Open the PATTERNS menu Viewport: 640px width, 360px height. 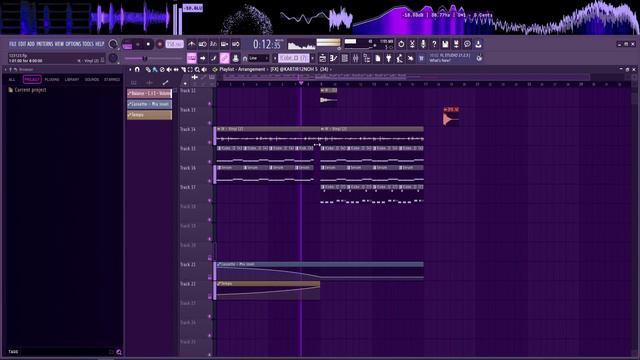[x=44, y=44]
